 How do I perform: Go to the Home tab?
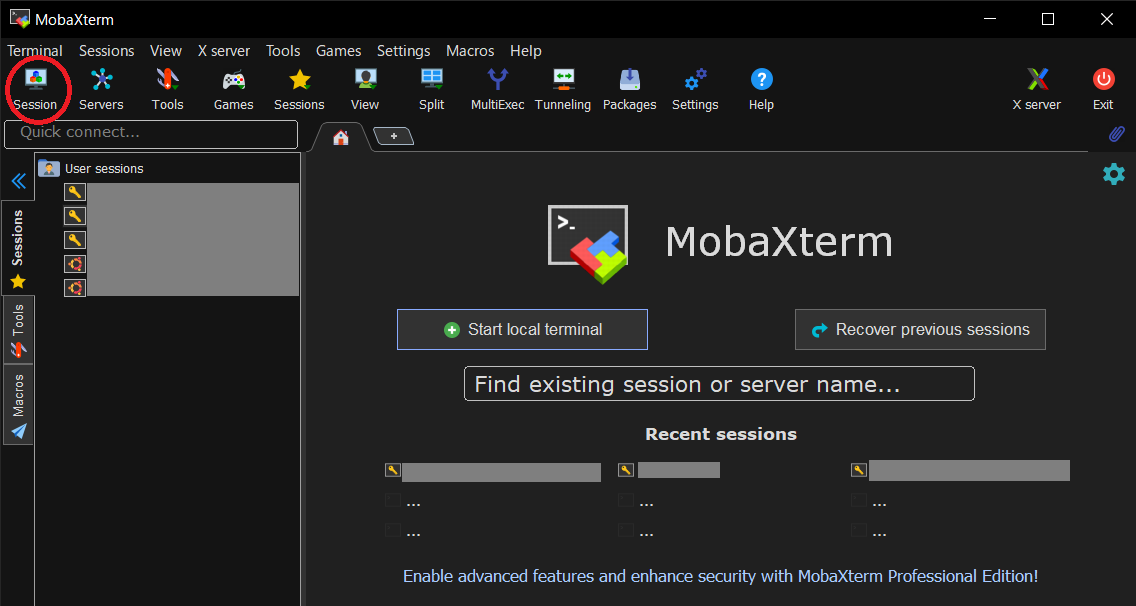pyautogui.click(x=341, y=138)
